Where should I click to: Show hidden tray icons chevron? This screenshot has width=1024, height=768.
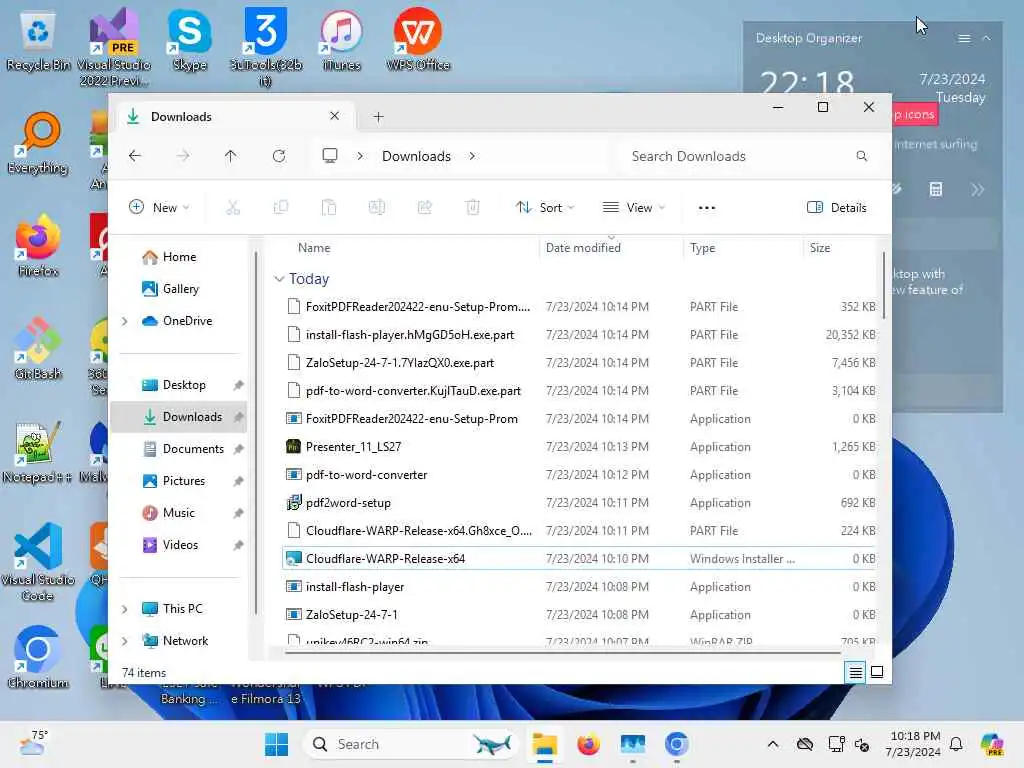(773, 744)
